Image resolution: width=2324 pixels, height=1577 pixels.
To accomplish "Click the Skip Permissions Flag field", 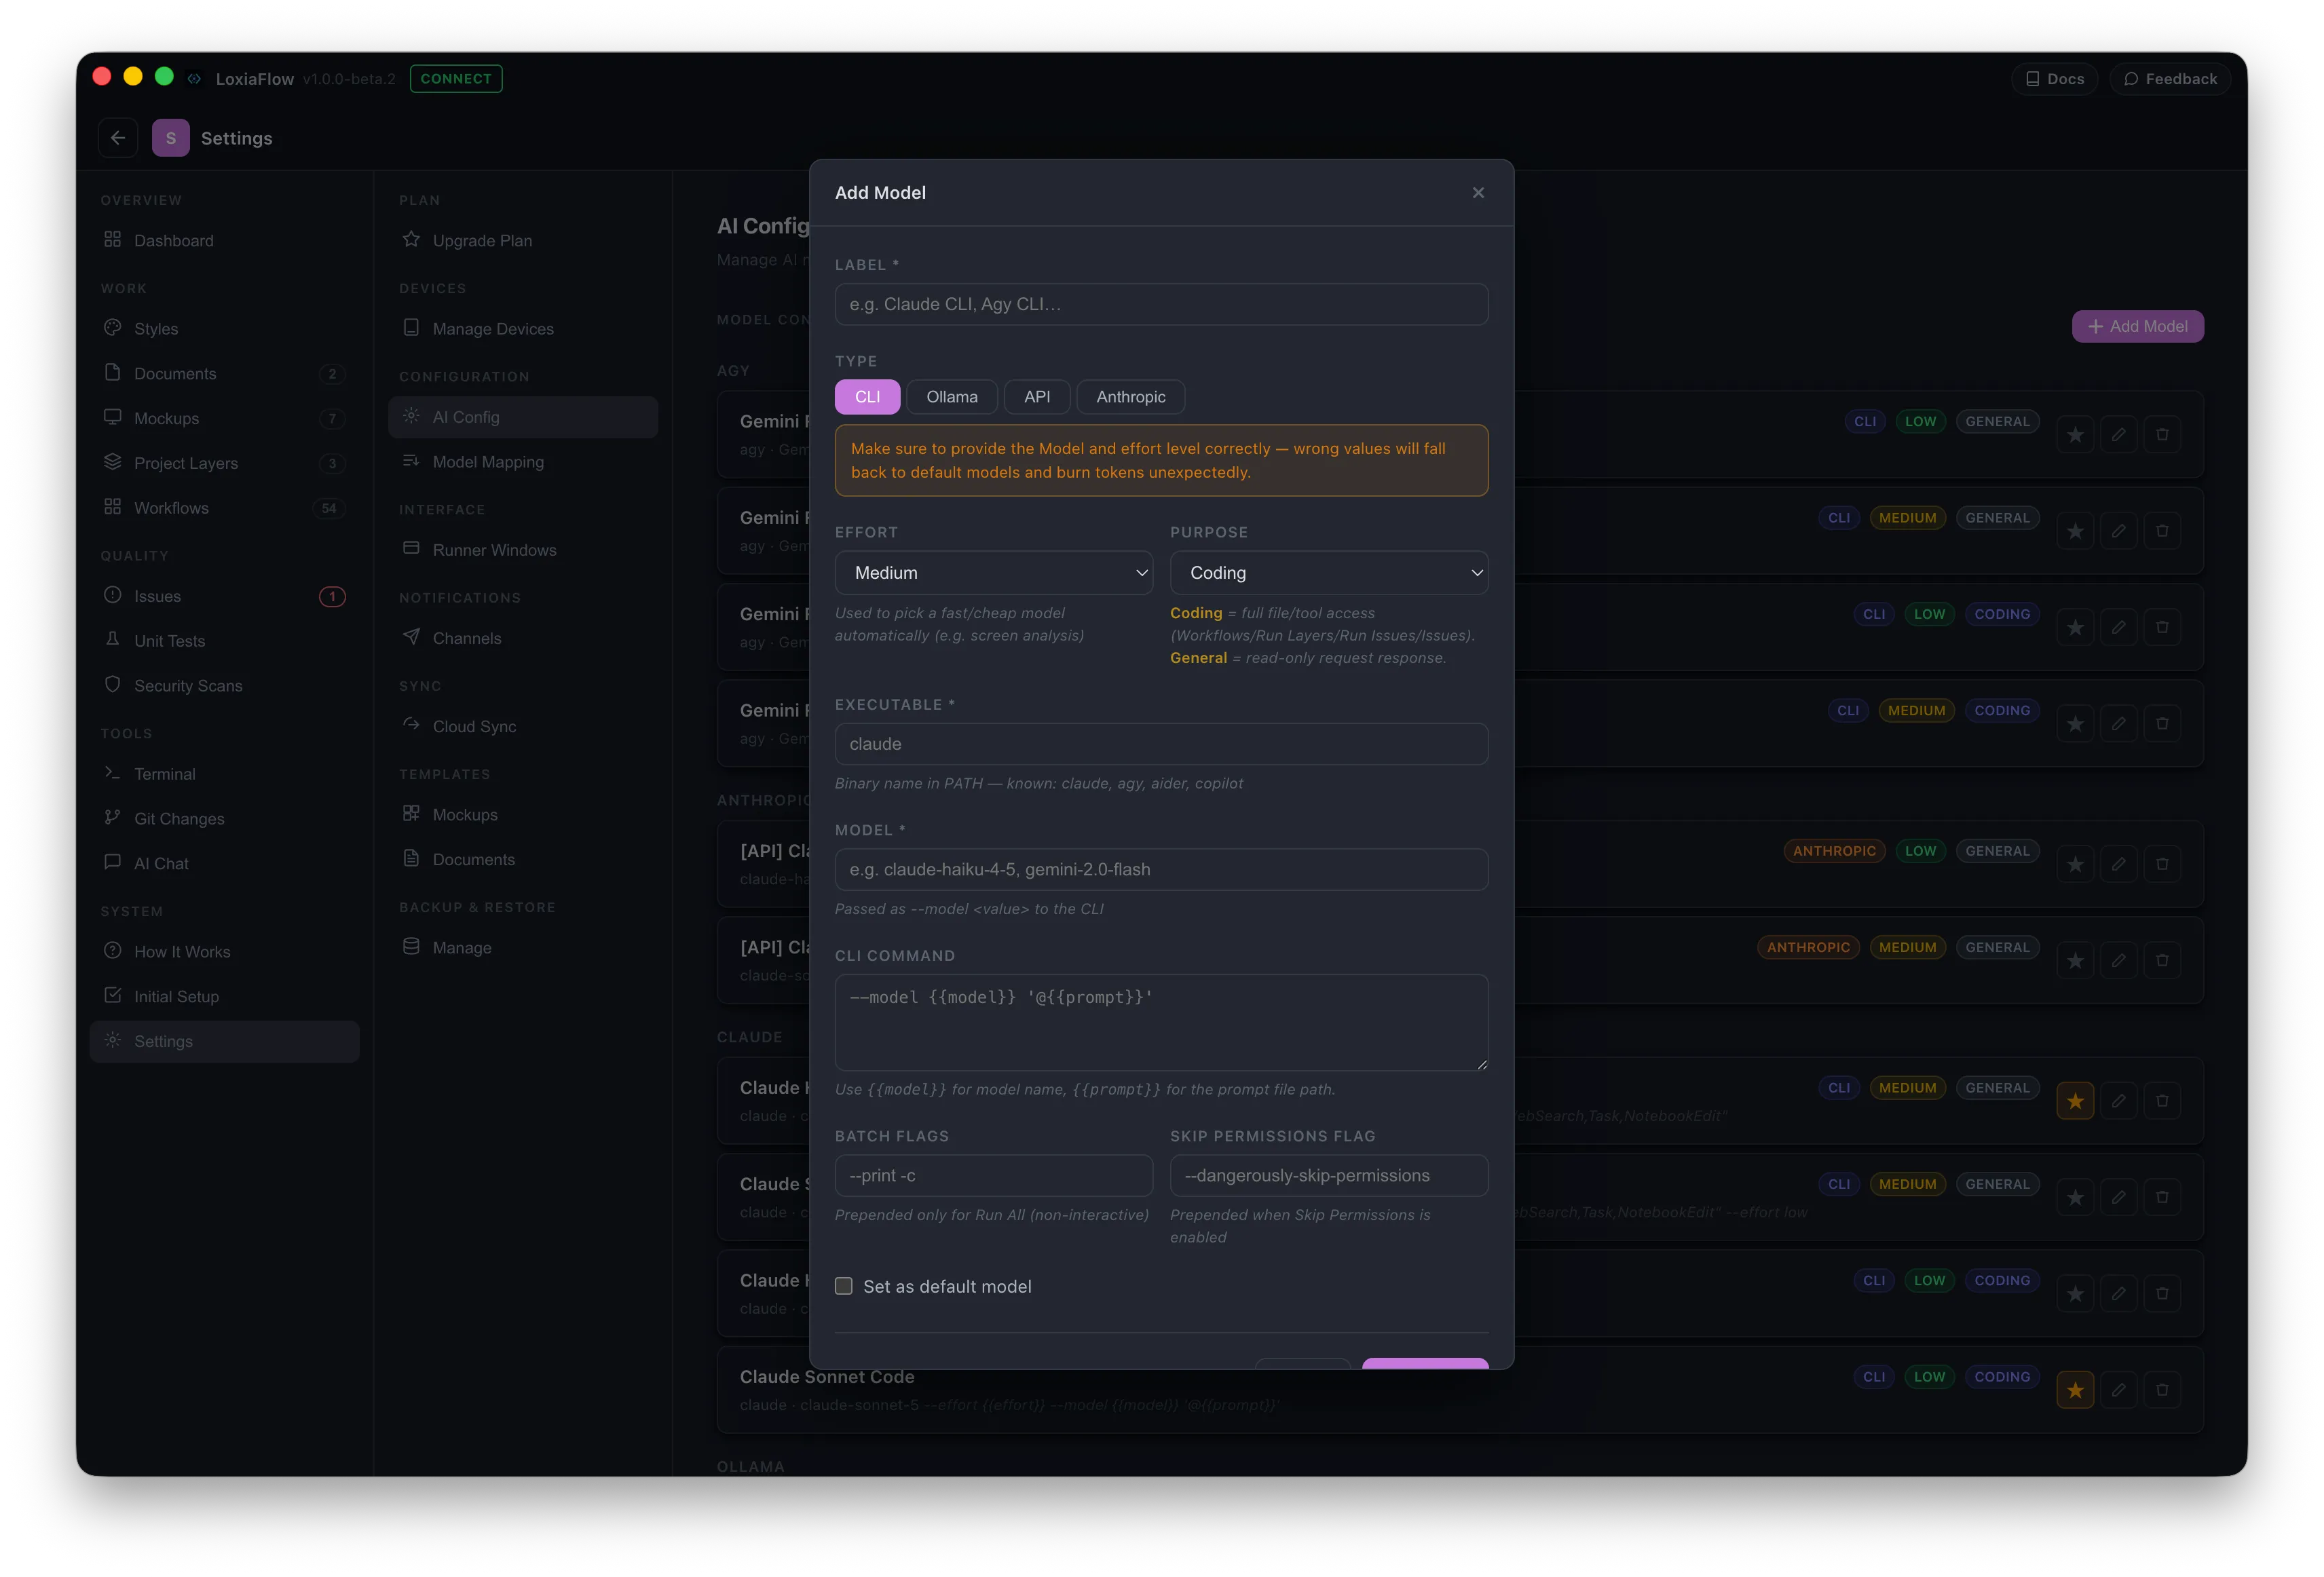I will (1329, 1176).
